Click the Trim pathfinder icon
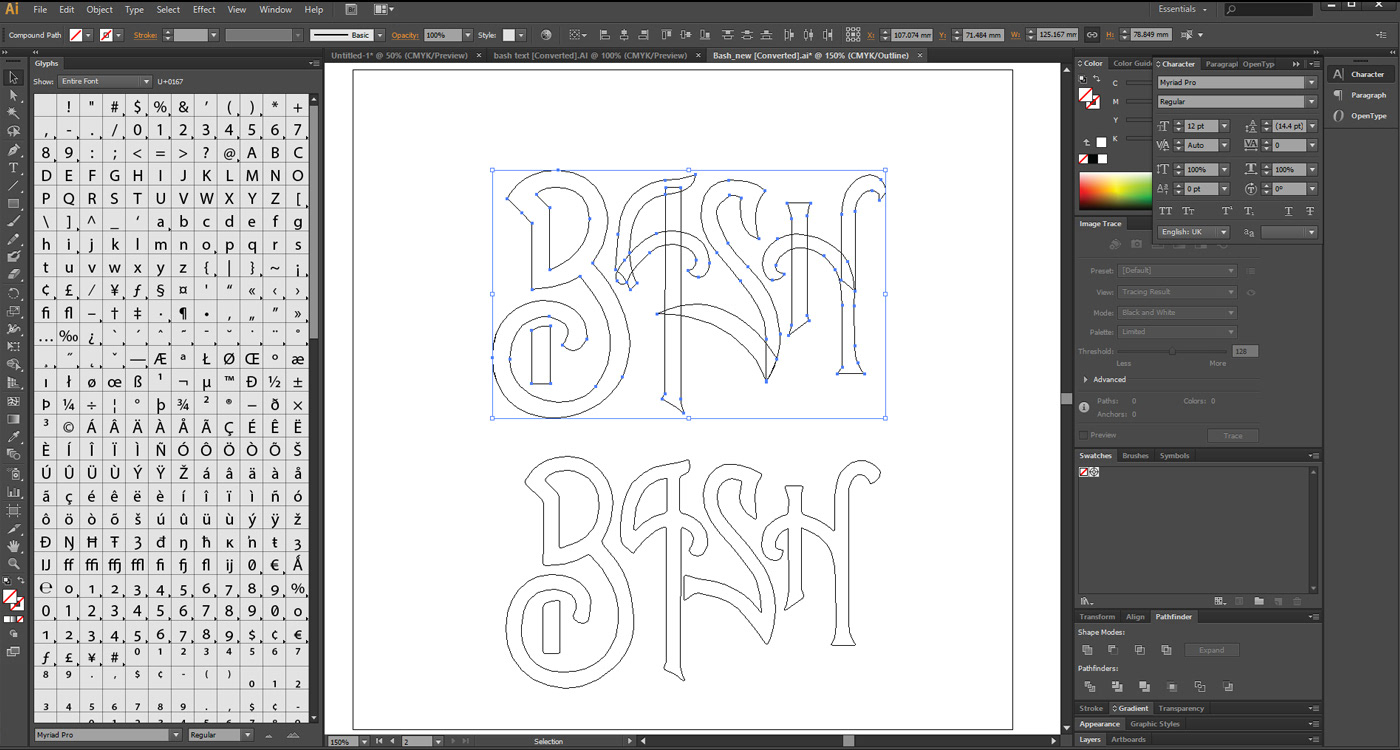 tap(1117, 687)
